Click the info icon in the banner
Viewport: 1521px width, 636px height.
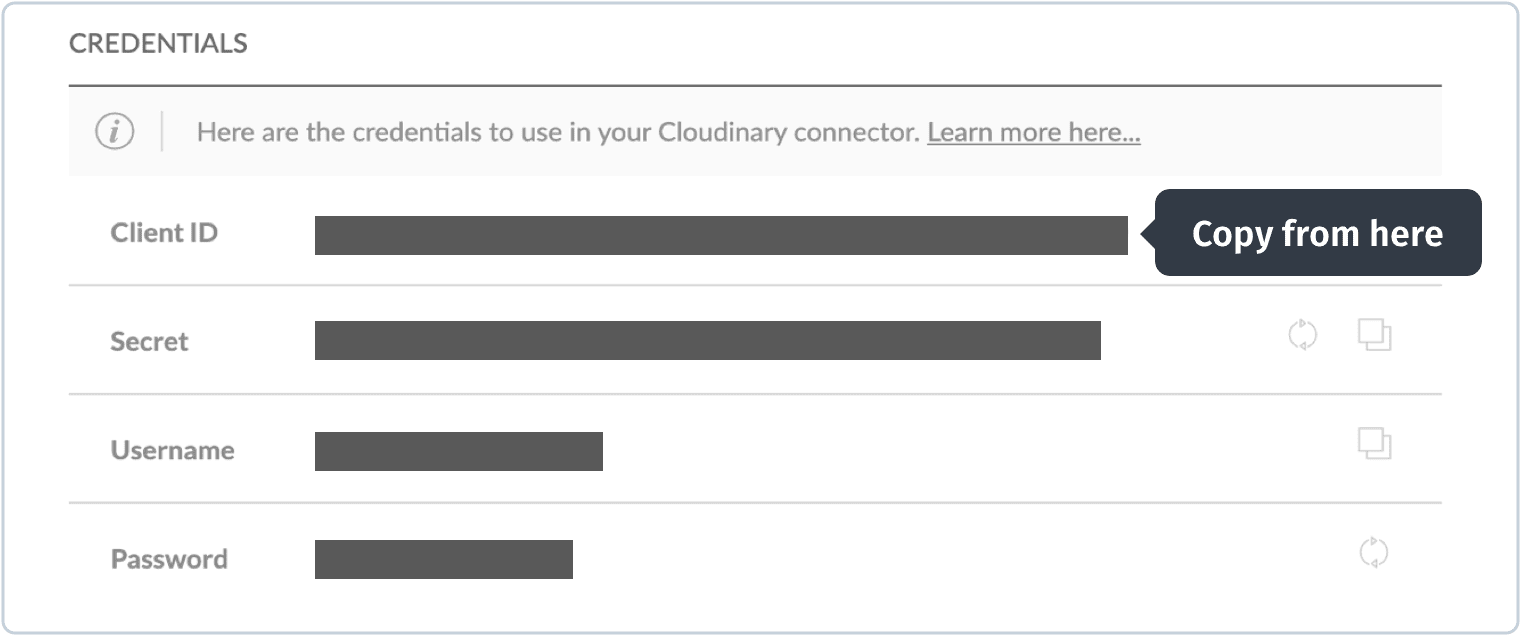tap(115, 131)
